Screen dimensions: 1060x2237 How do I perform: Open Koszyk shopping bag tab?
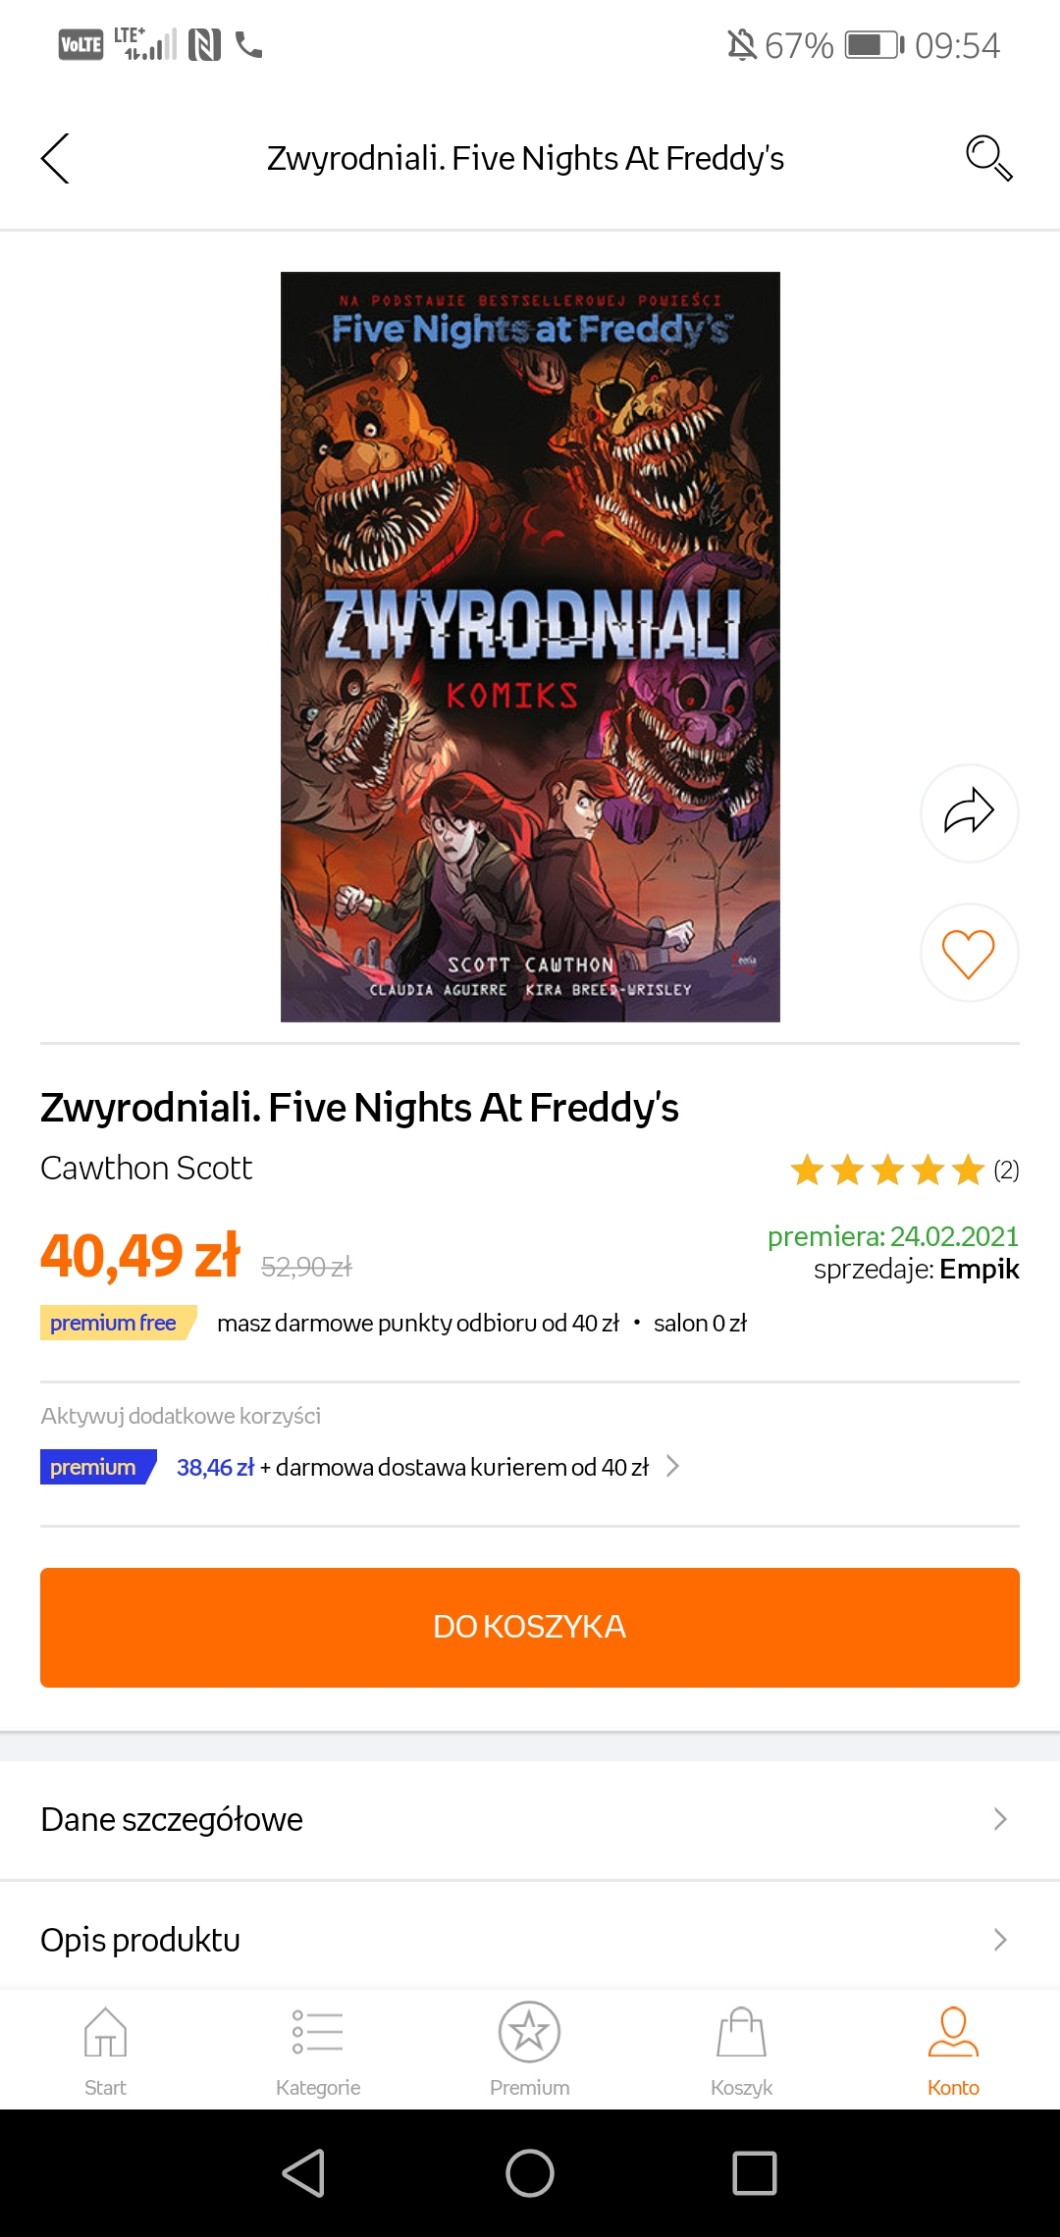coord(741,2050)
